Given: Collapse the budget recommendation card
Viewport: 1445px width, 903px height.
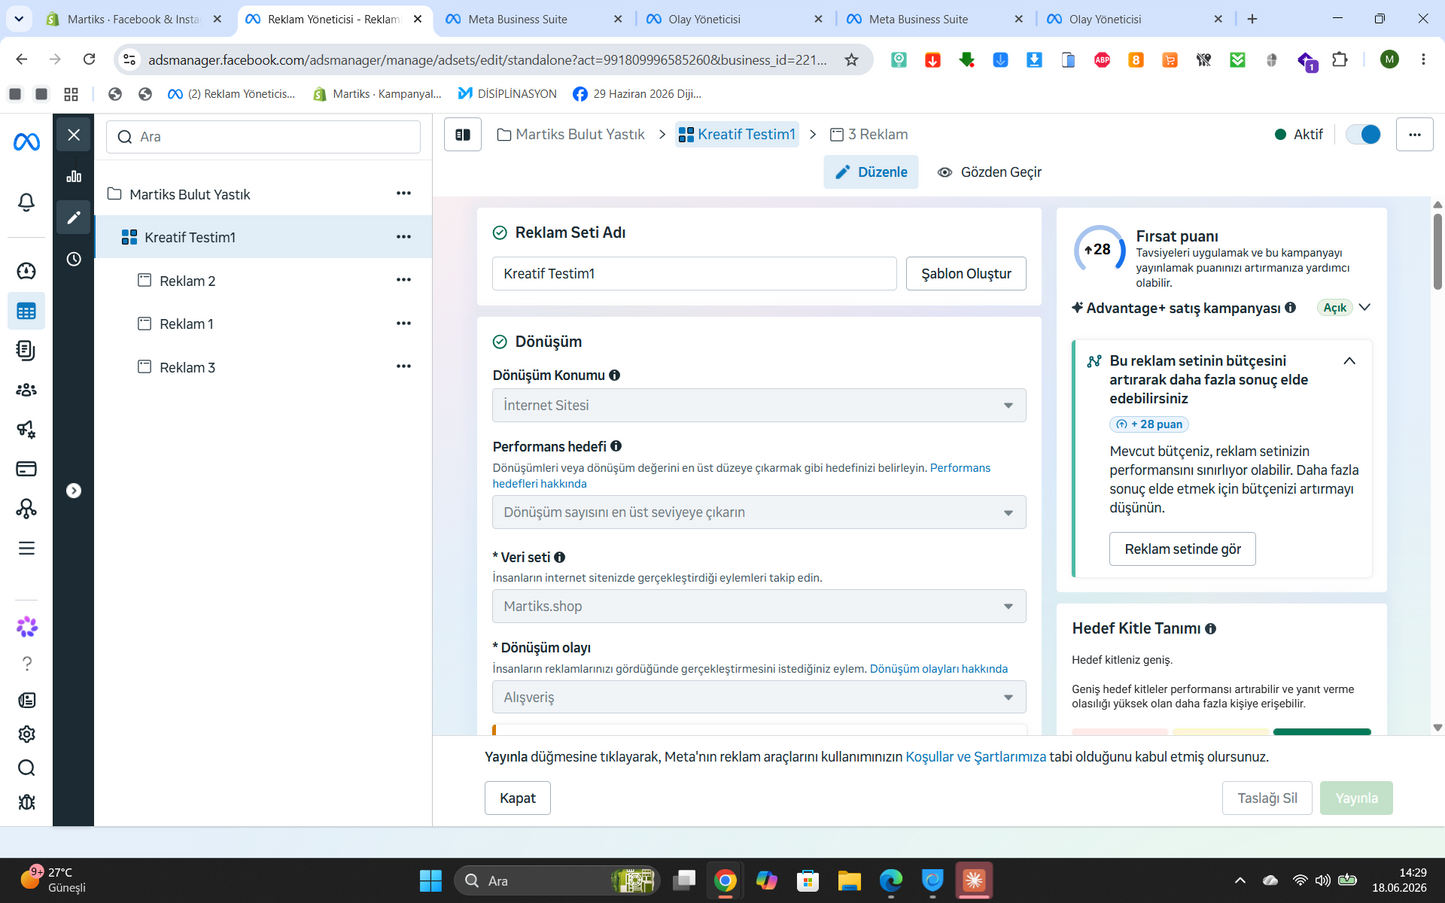Looking at the screenshot, I should pos(1349,361).
